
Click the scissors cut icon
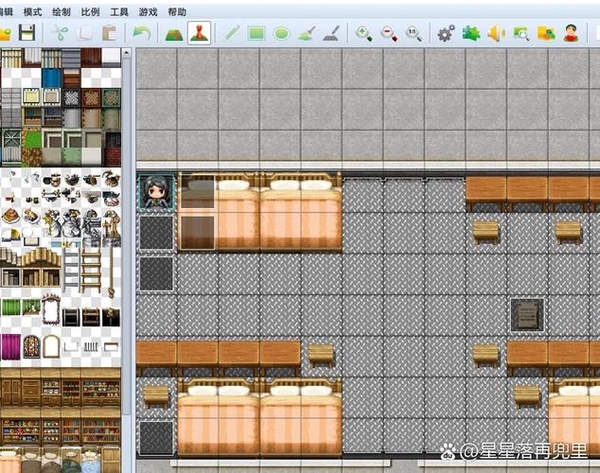(60, 33)
